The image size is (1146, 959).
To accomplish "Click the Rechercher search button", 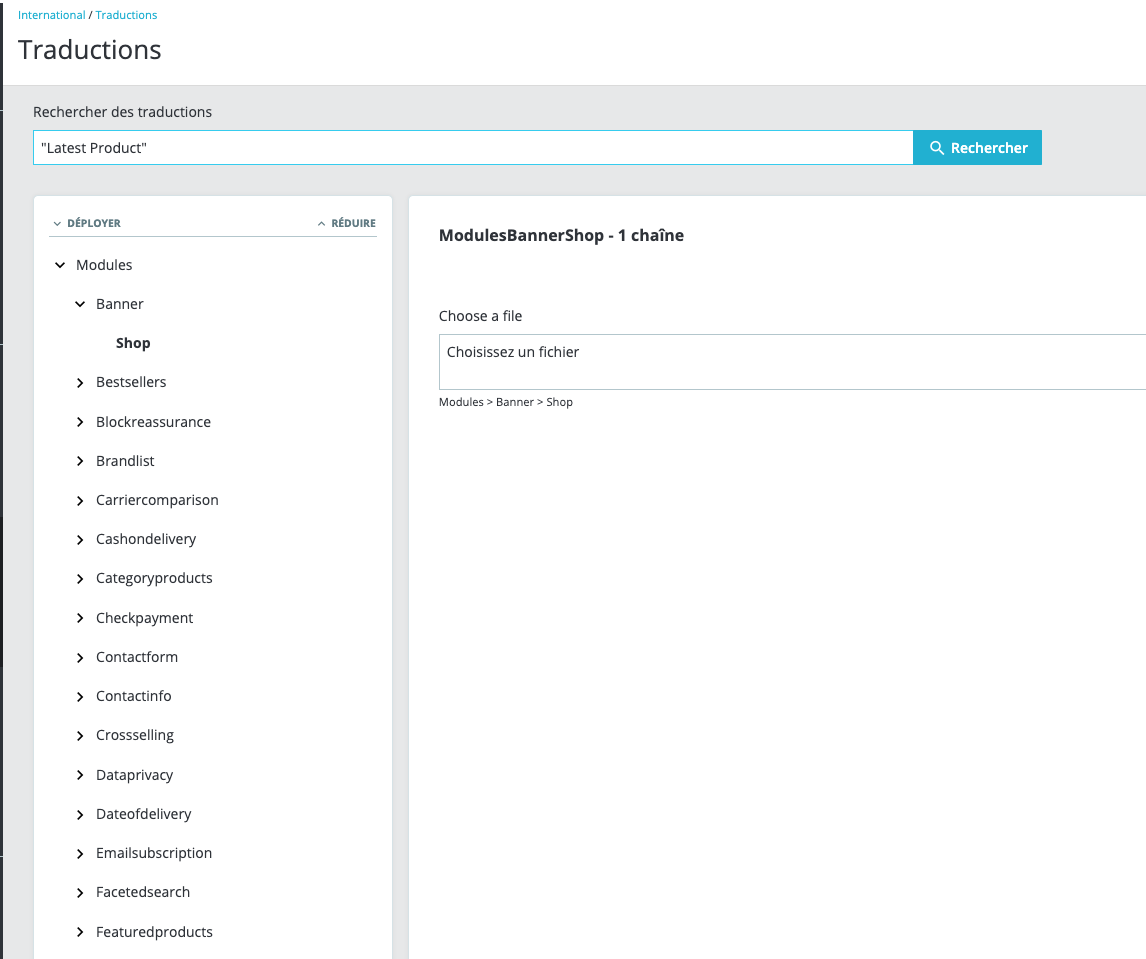I will (x=977, y=148).
